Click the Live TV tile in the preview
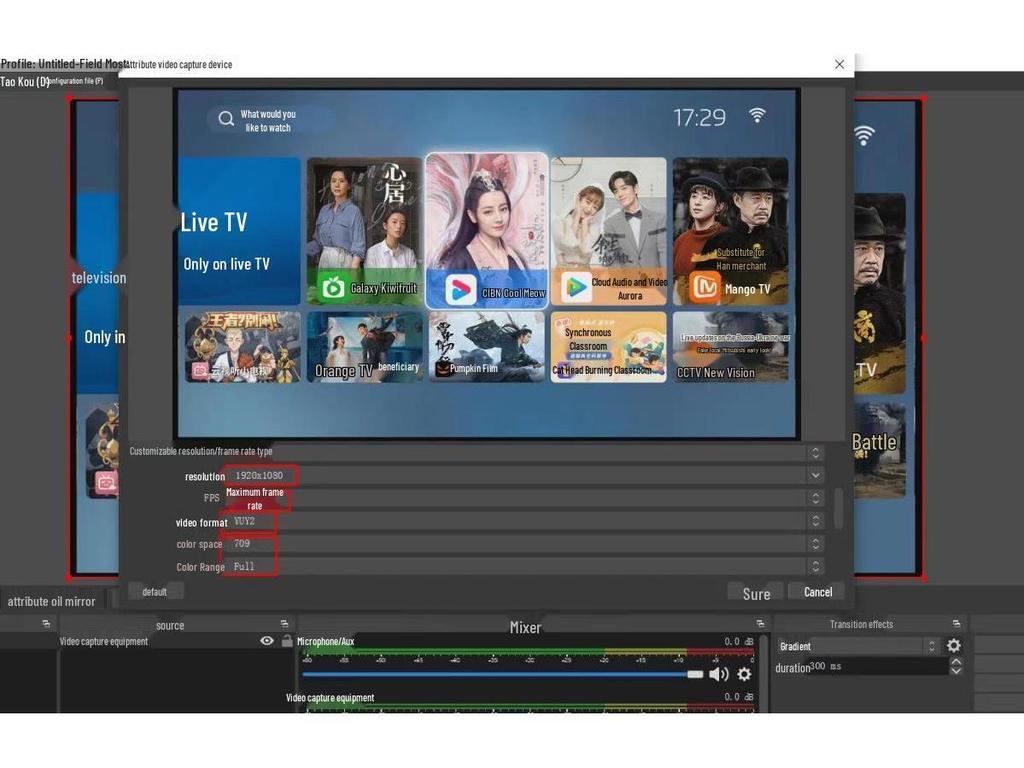This screenshot has width=1024, height=768. (239, 231)
